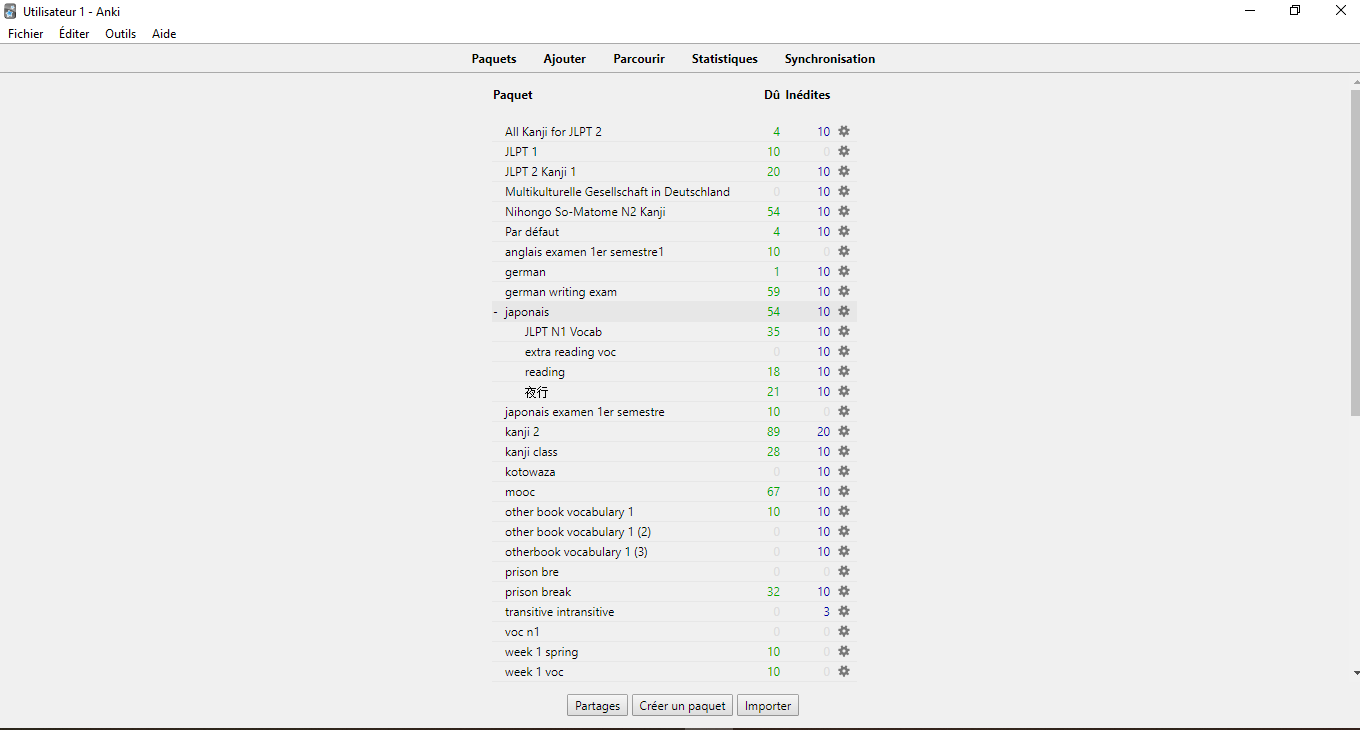Open otherbook vocabulary 1 (3) deck

click(x=576, y=552)
